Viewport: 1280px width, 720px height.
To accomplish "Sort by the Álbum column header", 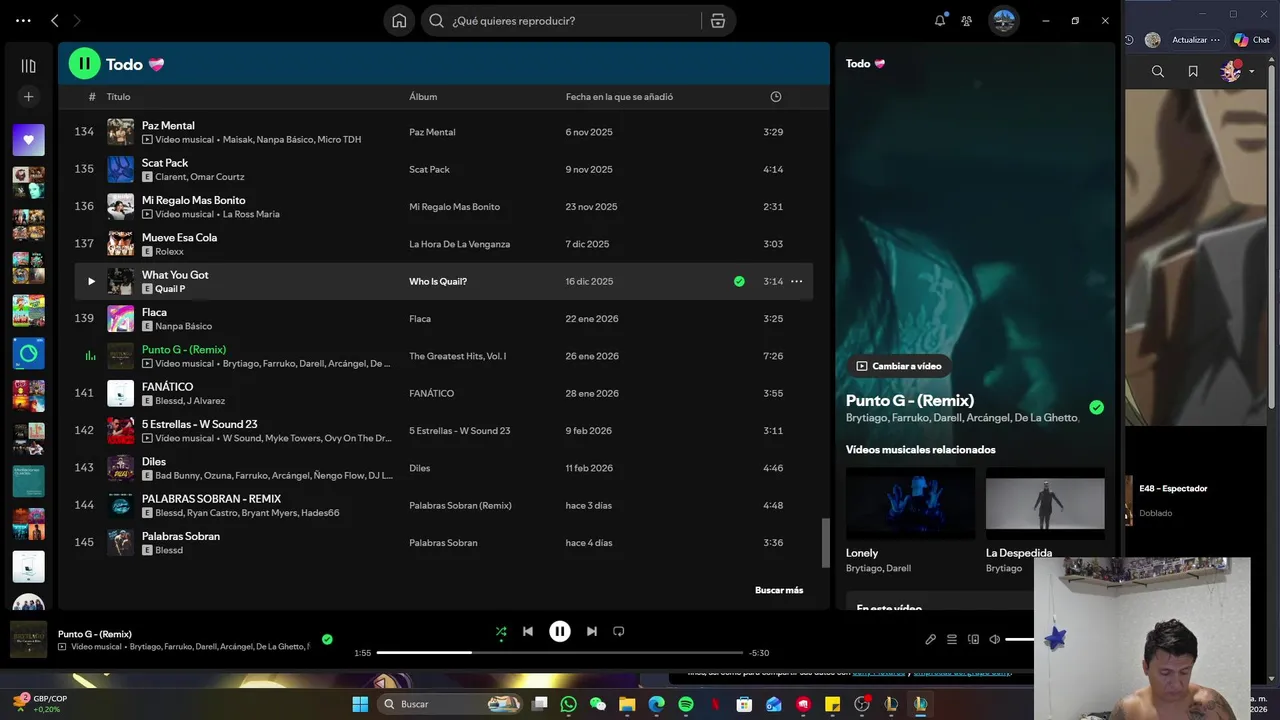I will pos(423,97).
